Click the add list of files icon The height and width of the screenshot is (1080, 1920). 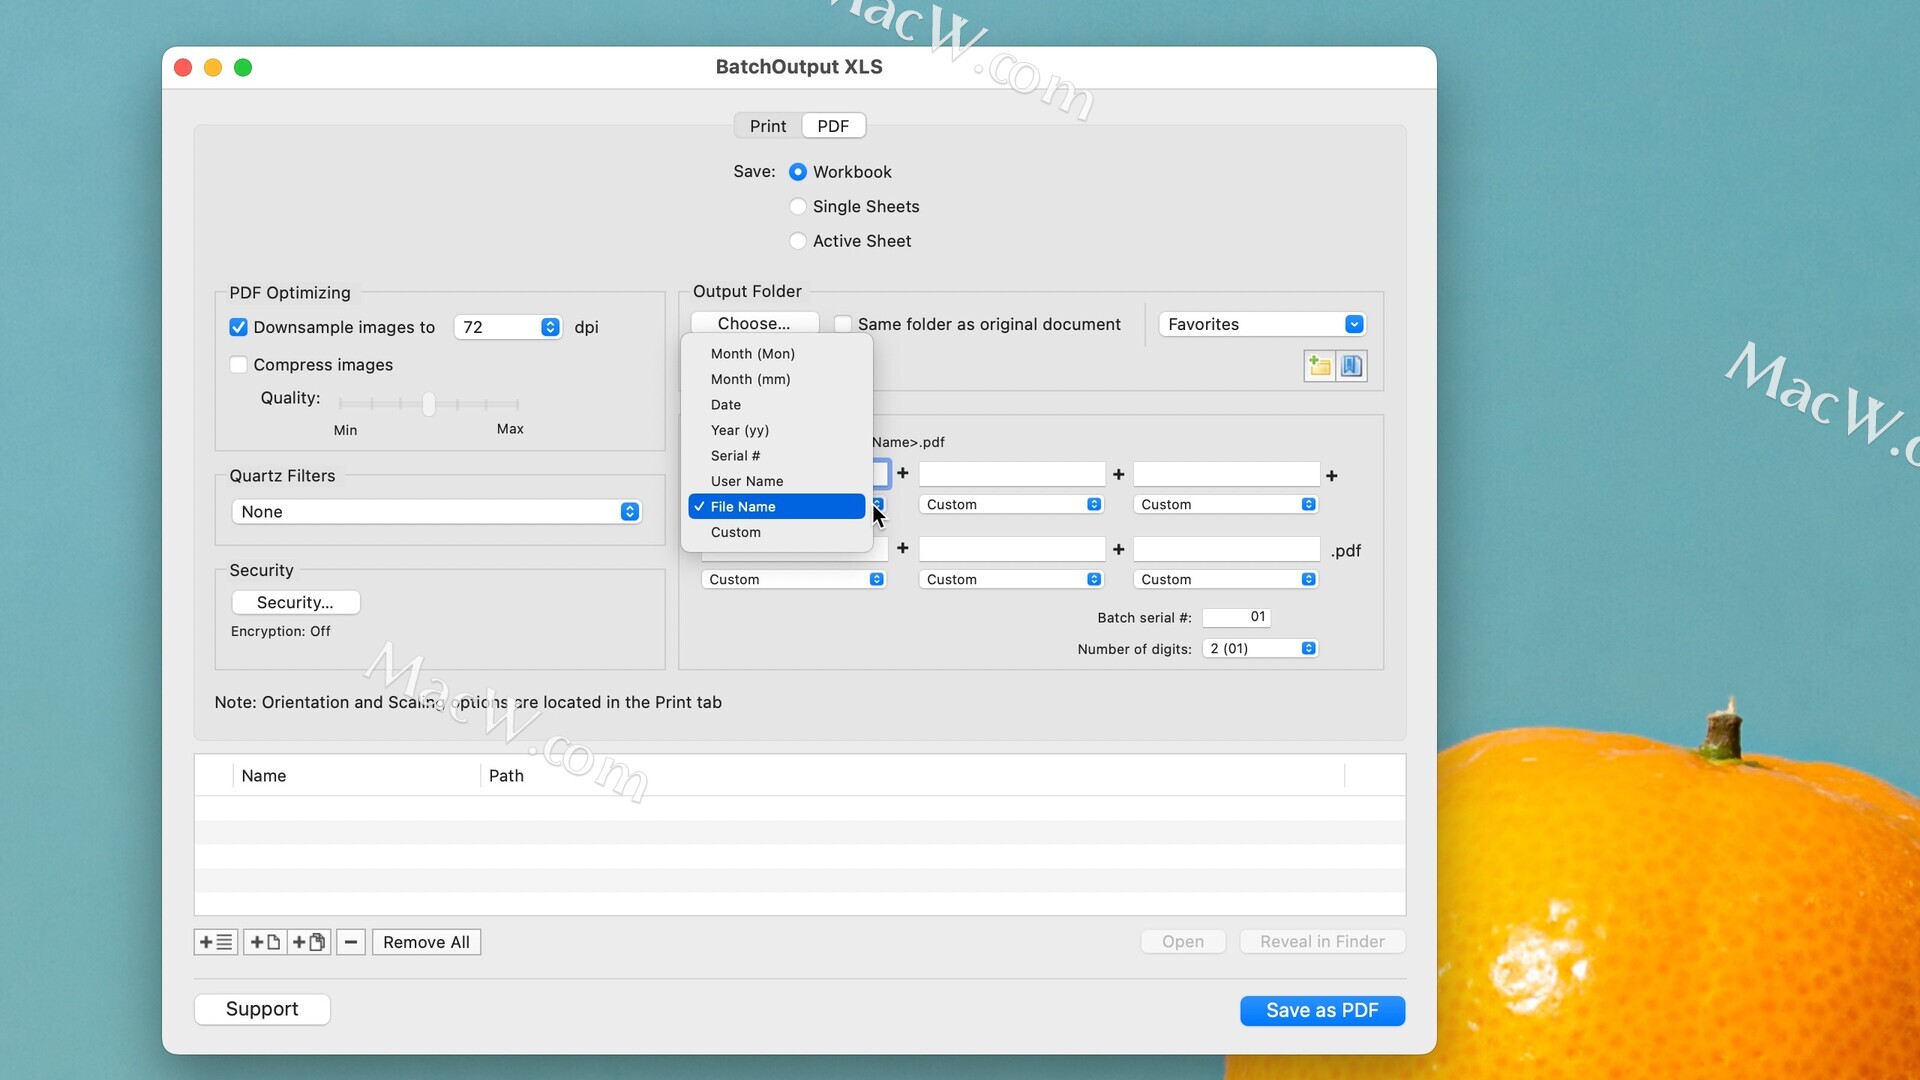pyautogui.click(x=216, y=942)
